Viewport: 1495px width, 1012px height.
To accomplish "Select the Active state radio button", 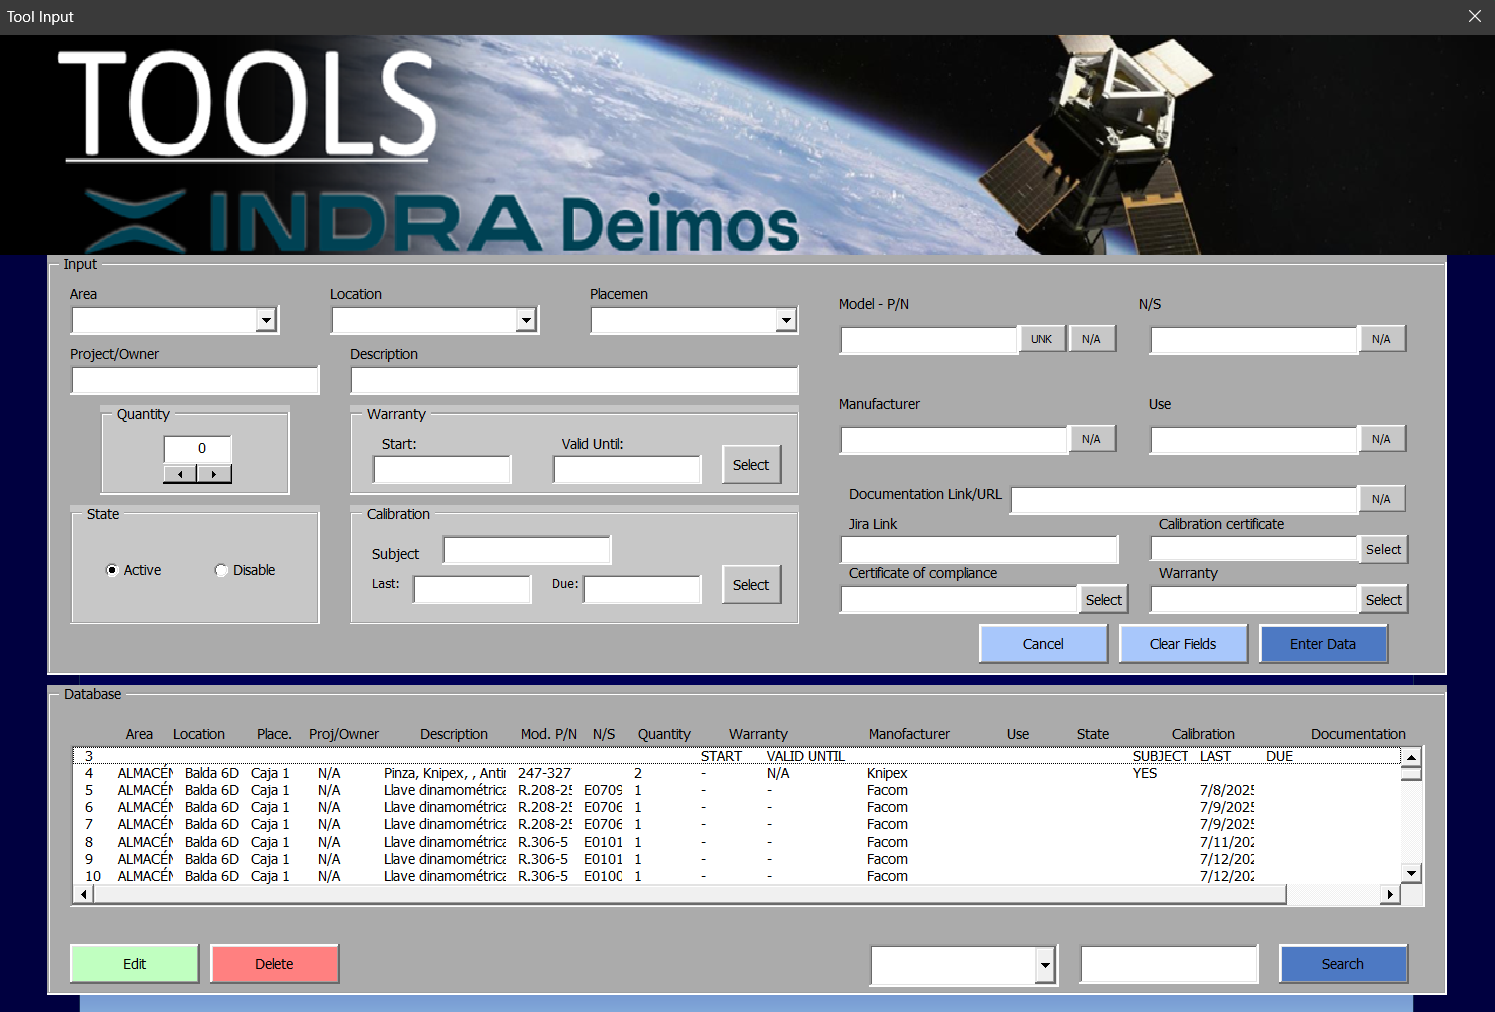I will tap(112, 570).
